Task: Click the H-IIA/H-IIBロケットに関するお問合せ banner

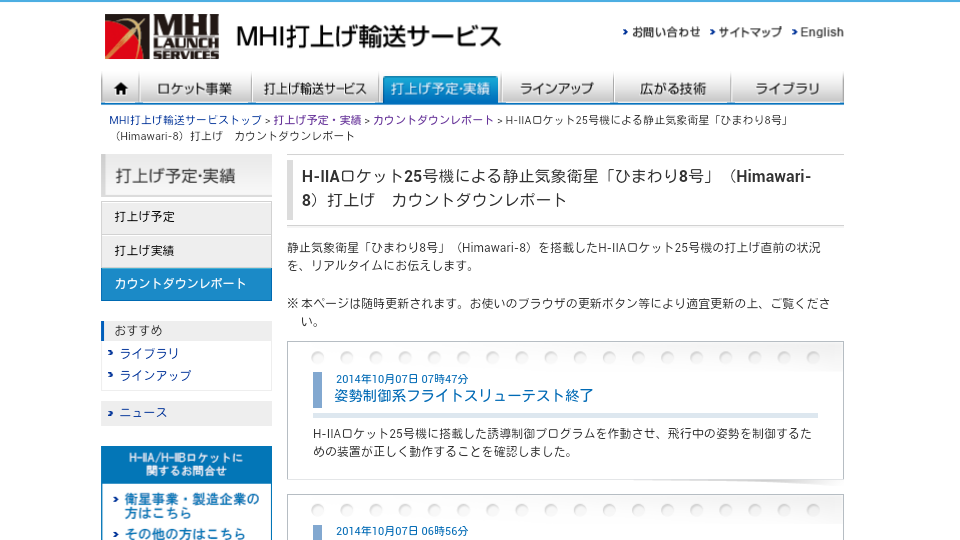Action: coord(186,464)
